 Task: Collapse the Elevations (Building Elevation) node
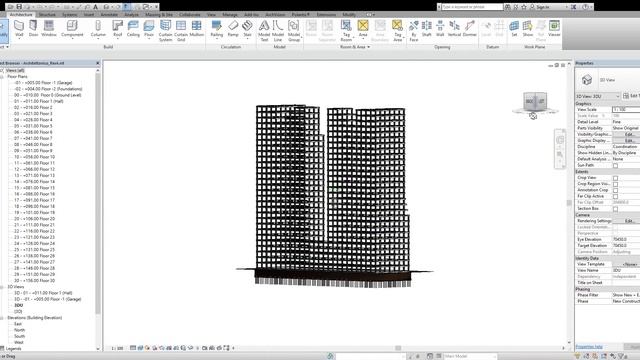tap(2, 318)
